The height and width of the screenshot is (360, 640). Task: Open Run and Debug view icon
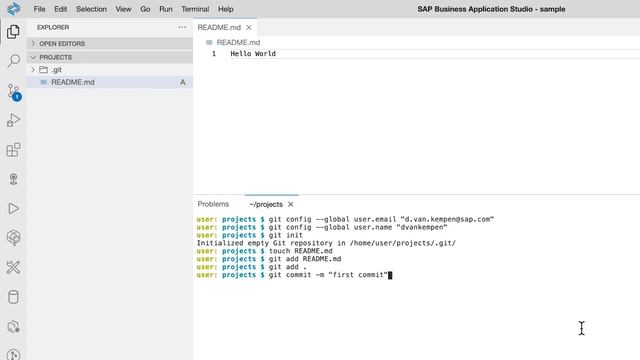13,120
